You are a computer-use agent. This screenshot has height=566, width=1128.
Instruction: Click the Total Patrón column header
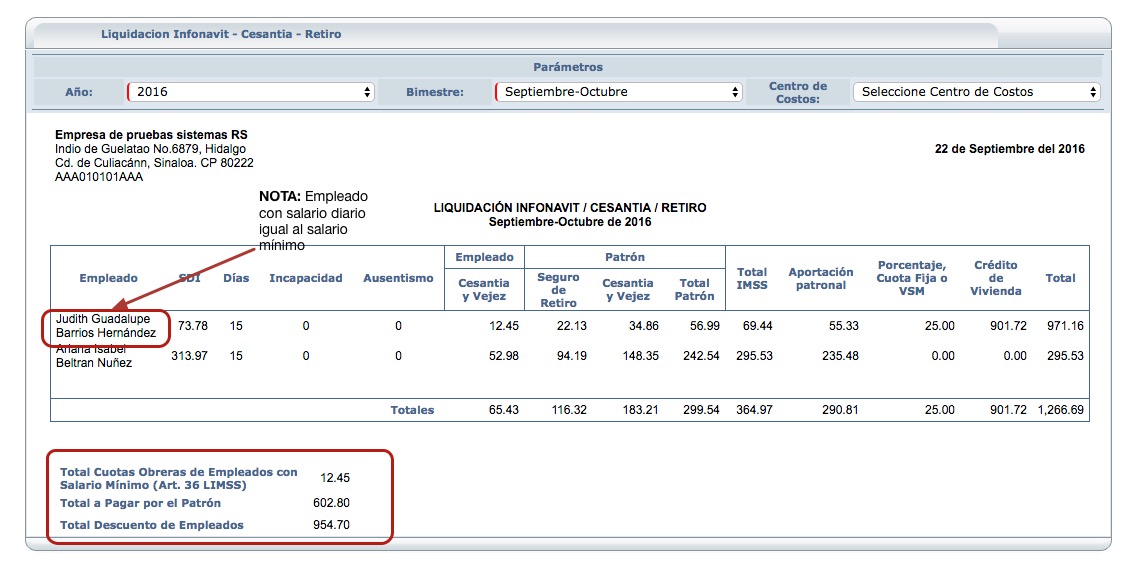click(694, 289)
